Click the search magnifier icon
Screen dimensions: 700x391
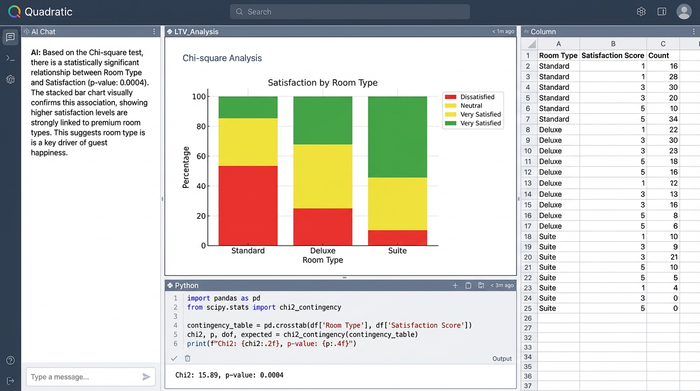(240, 12)
